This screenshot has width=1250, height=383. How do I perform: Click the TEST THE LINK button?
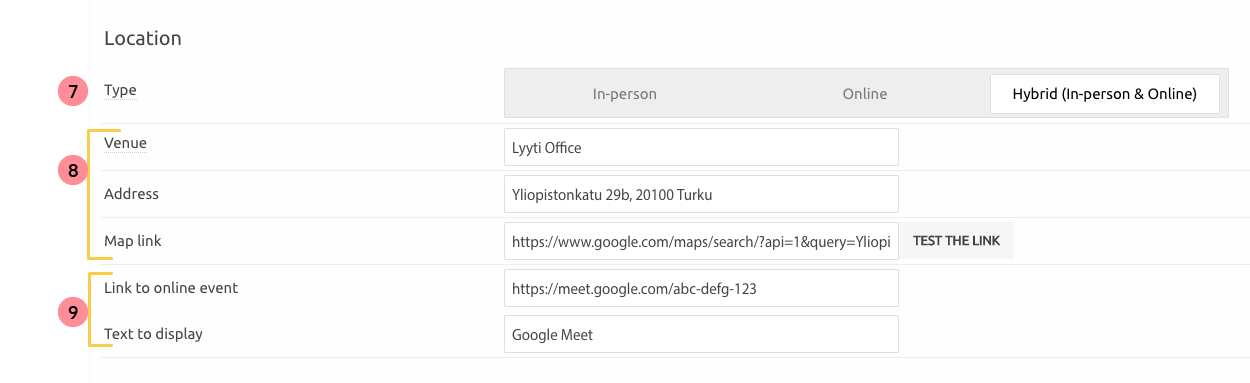pyautogui.click(x=957, y=241)
